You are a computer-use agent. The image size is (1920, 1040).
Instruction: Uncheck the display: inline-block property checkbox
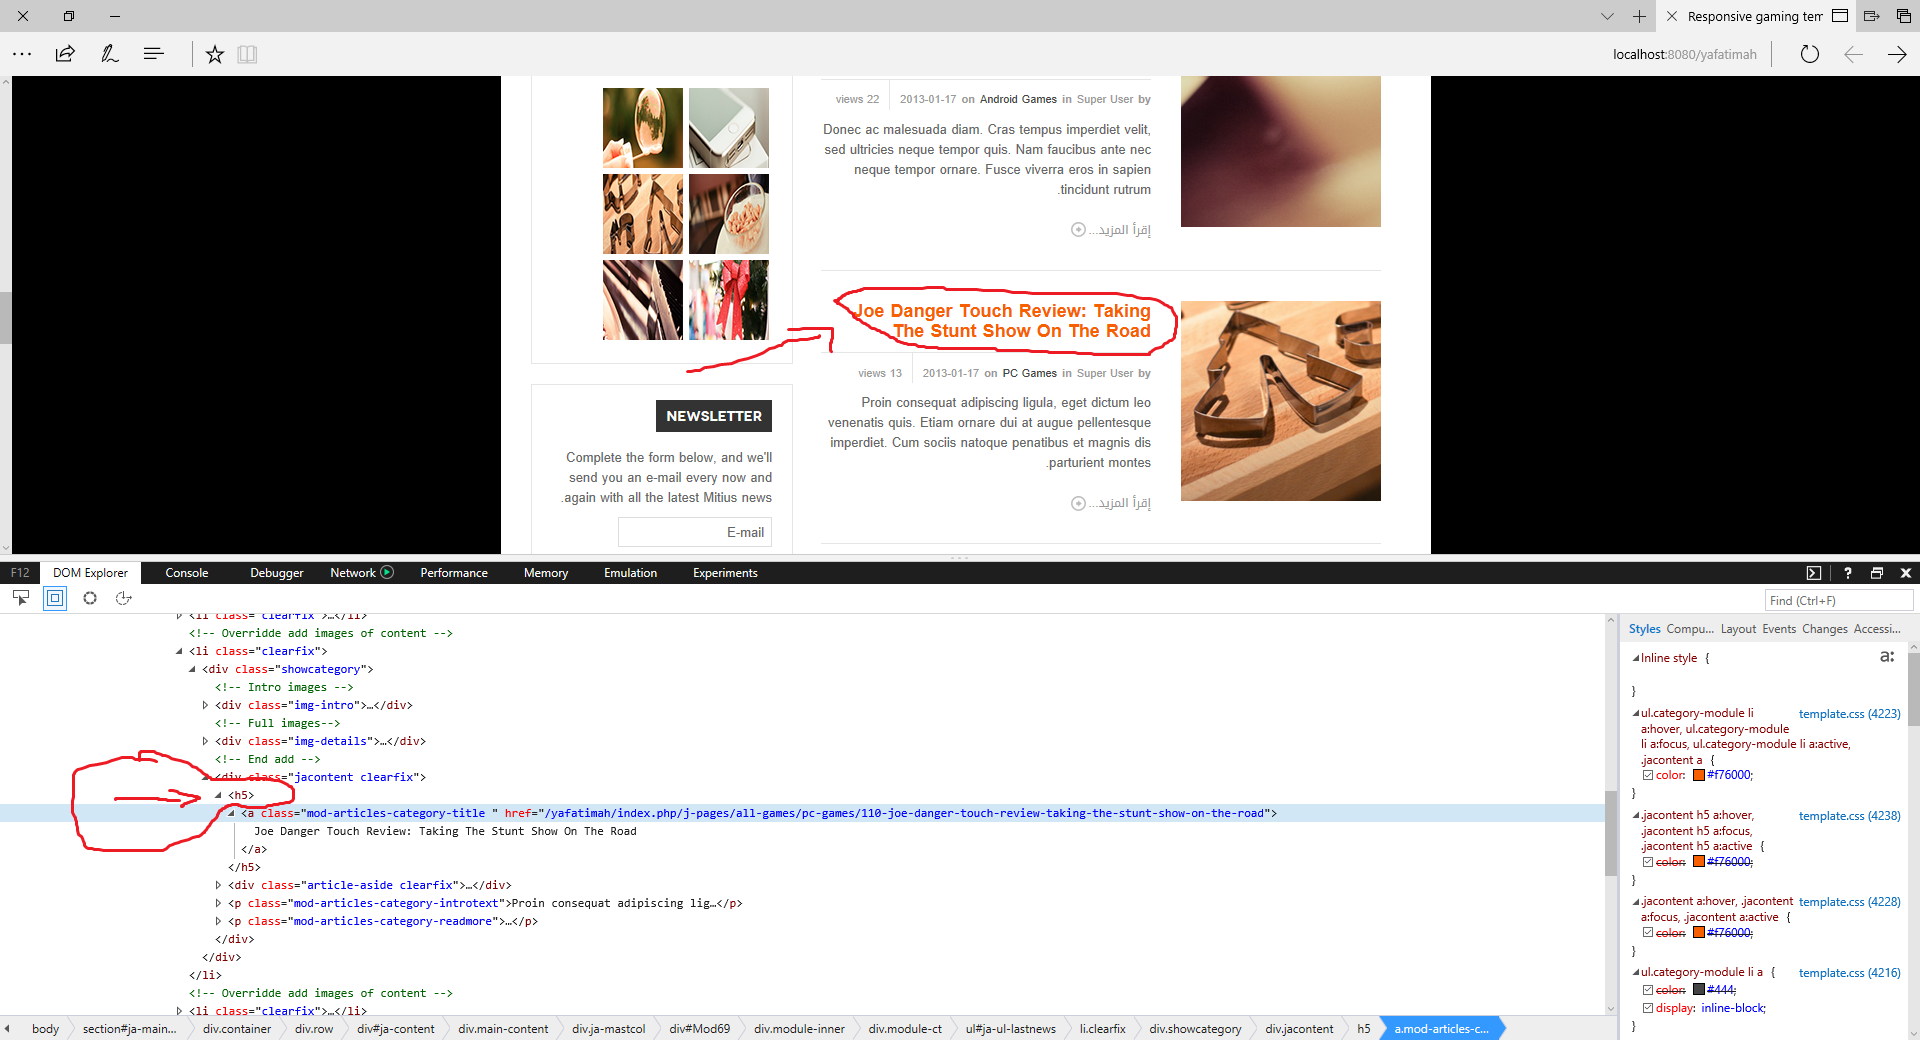pos(1648,1008)
